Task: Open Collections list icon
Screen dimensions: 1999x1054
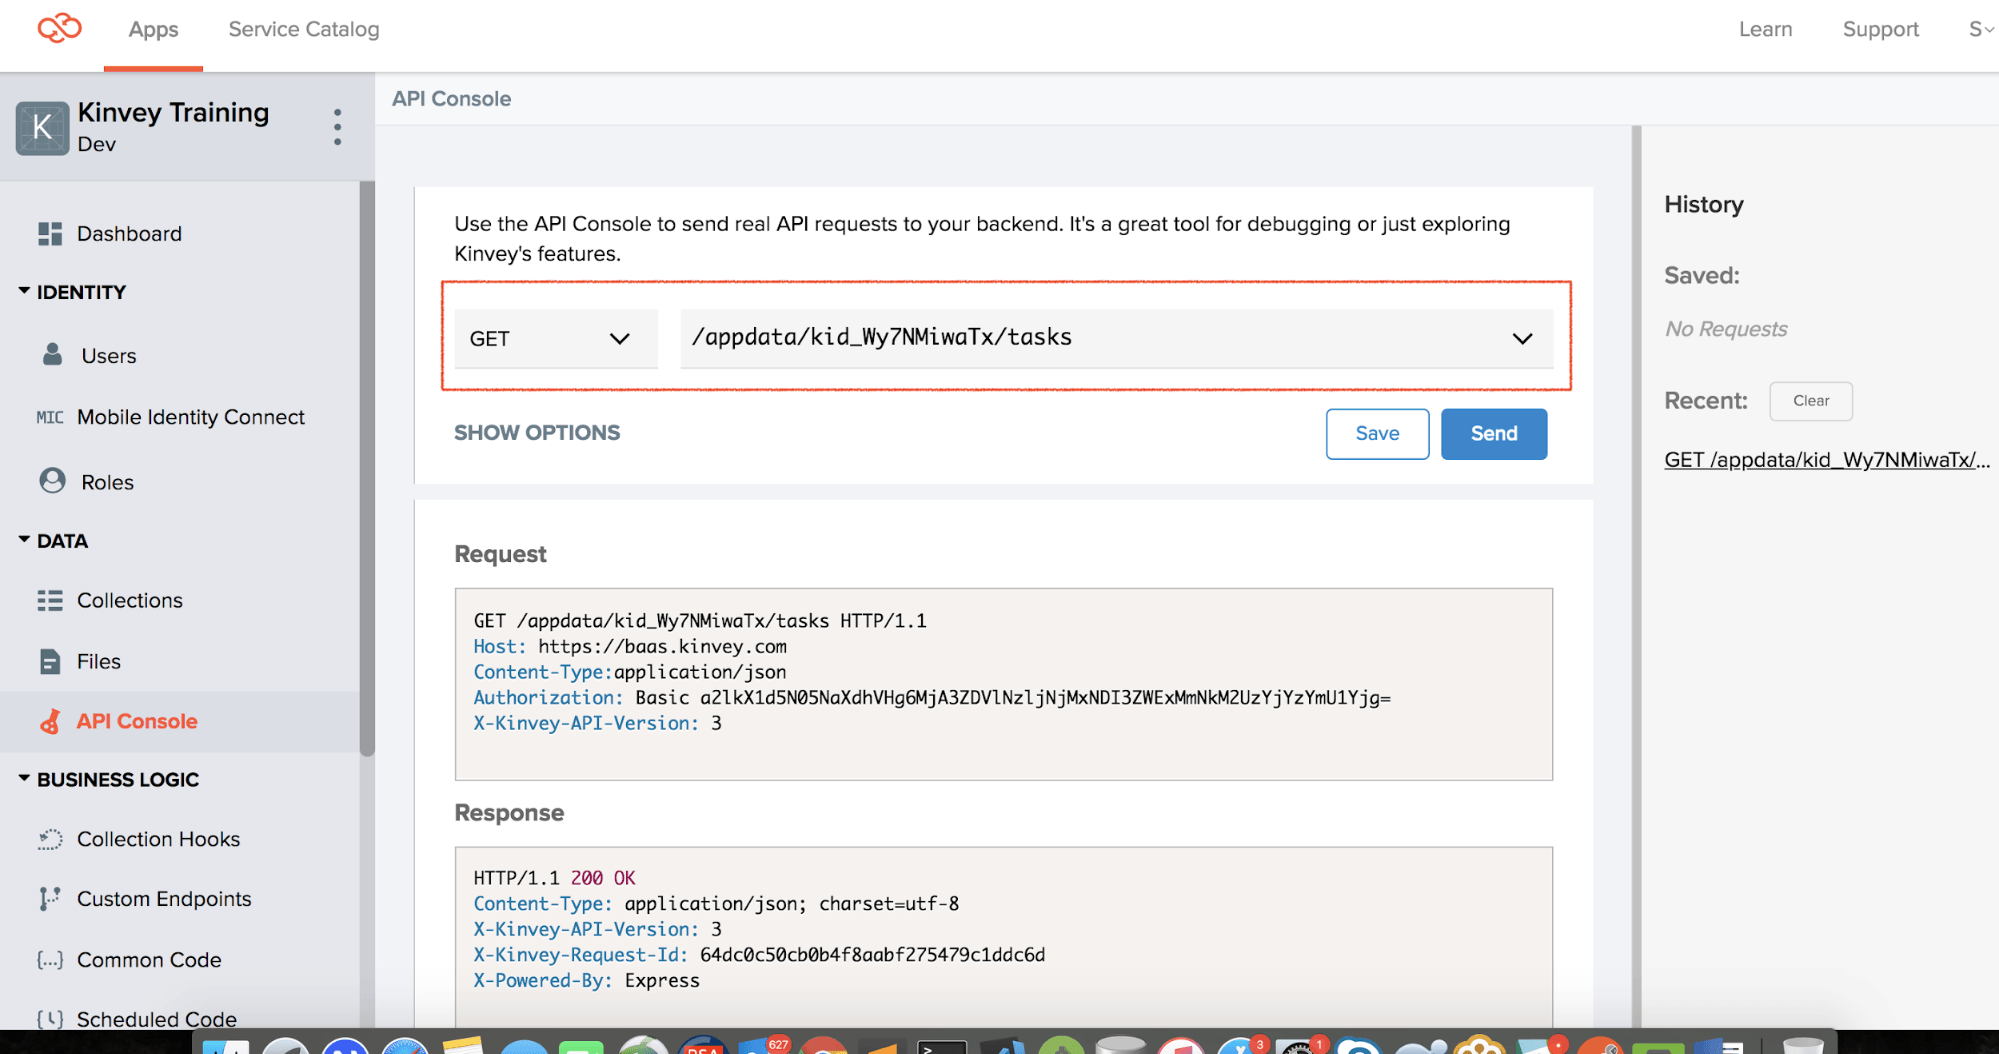Action: tap(50, 600)
